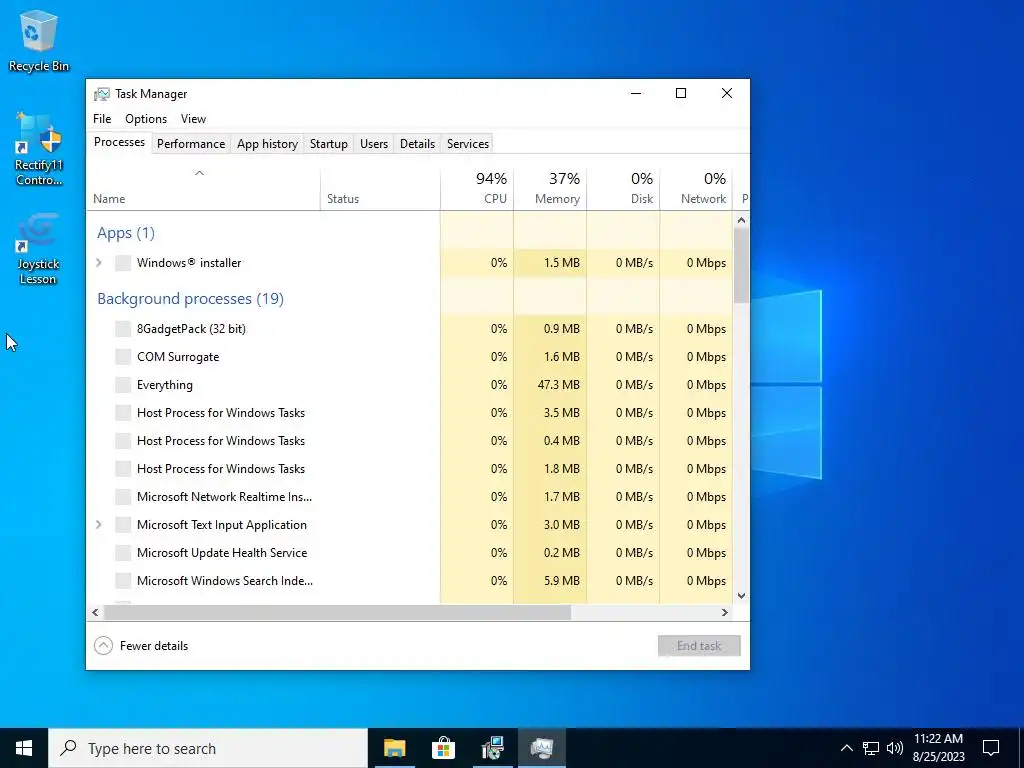Select the Microsoft Windows Search Indexer 5.9 MB cell
1024x768 pixels.
click(x=550, y=581)
